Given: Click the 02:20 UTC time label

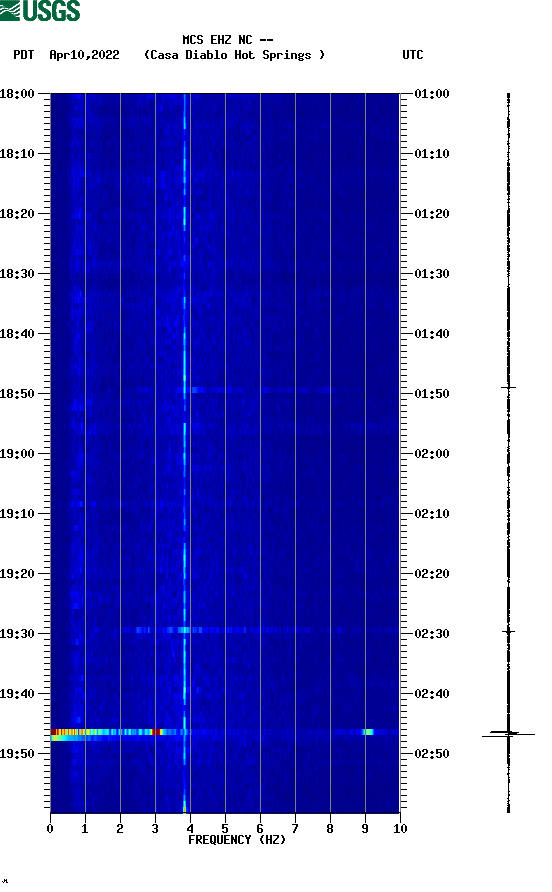Looking at the screenshot, I should tap(432, 574).
